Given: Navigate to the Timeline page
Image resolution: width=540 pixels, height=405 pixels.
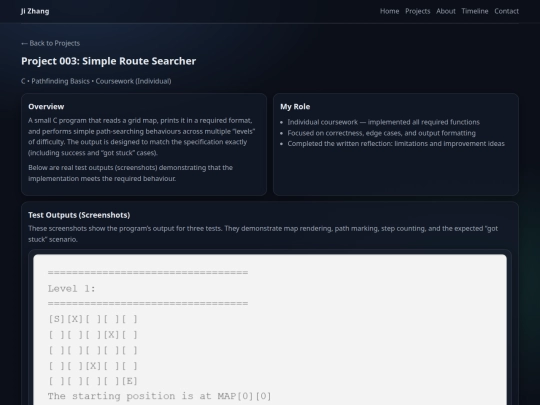Looking at the screenshot, I should coord(475,11).
